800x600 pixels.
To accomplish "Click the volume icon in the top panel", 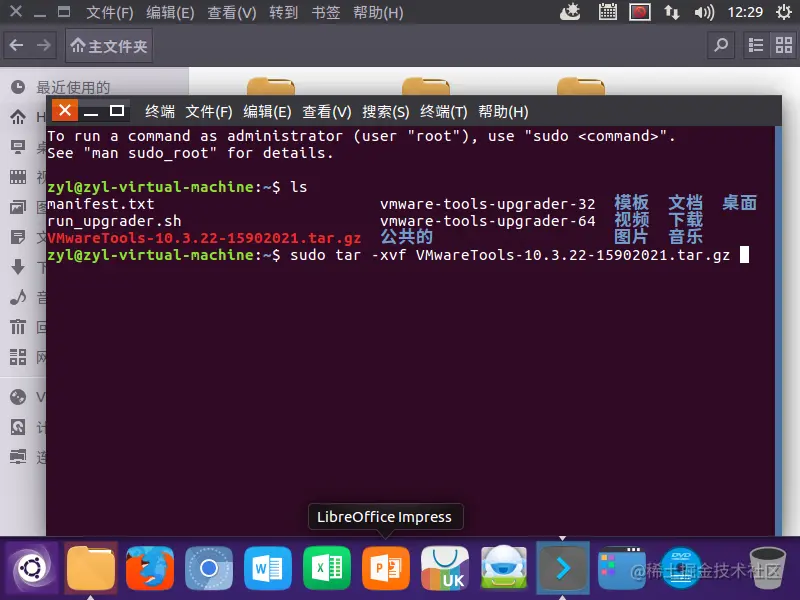I will pyautogui.click(x=704, y=12).
